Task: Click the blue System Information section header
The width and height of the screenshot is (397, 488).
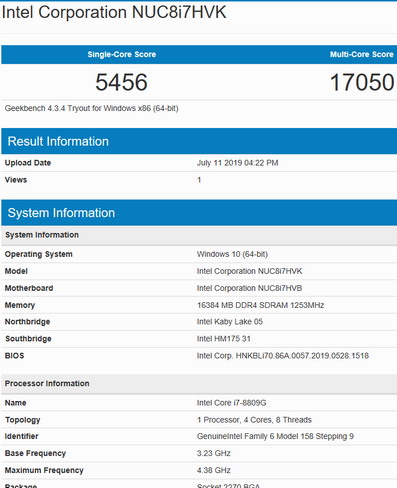Action: pyautogui.click(x=199, y=213)
